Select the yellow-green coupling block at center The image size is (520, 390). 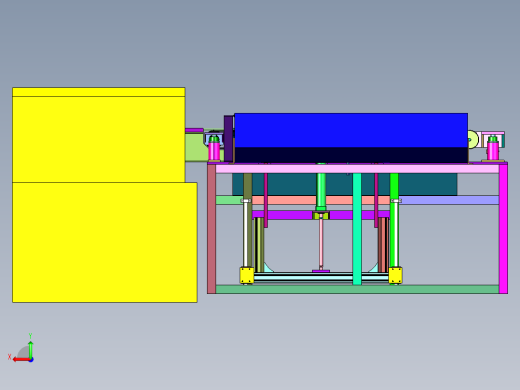tap(321, 215)
